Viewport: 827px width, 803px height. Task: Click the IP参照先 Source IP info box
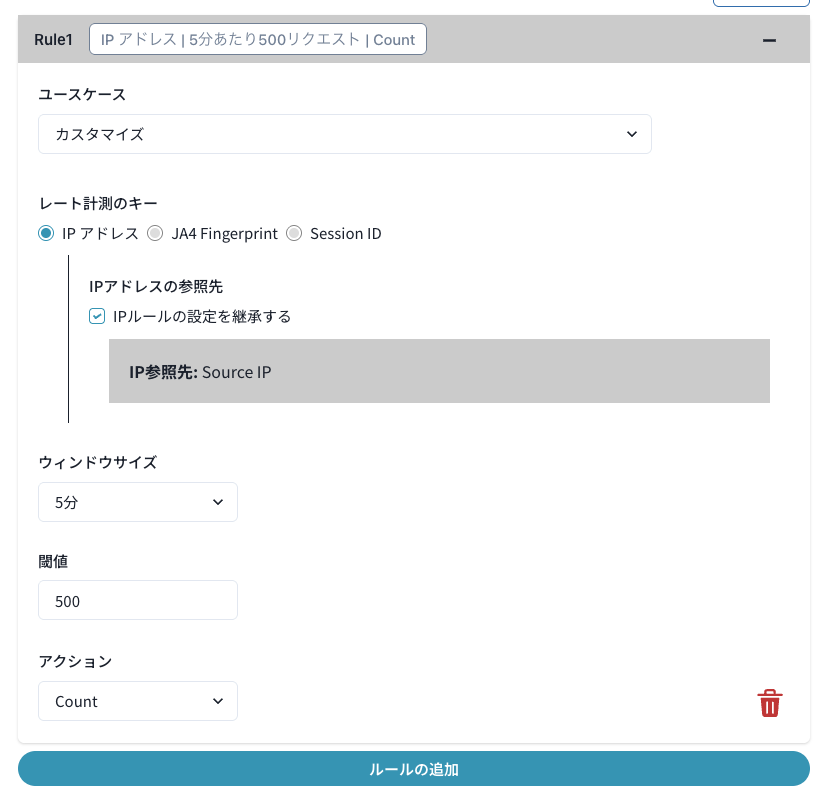[x=439, y=371]
